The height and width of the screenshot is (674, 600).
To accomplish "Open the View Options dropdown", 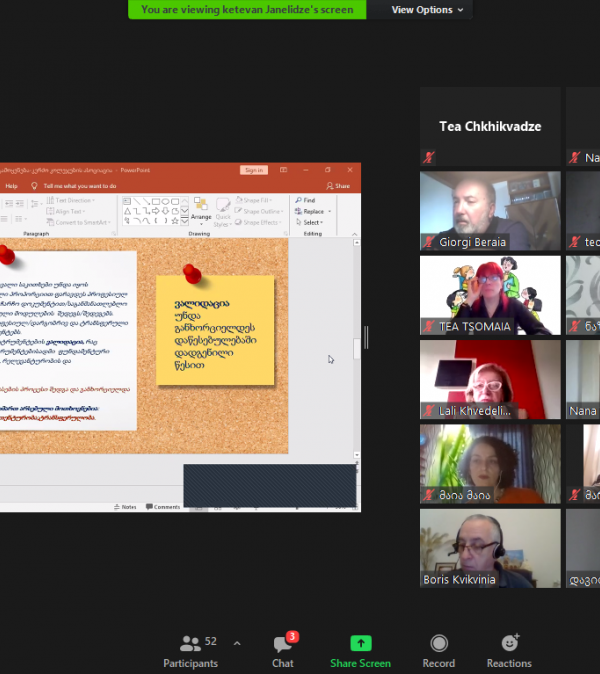I will (427, 9).
